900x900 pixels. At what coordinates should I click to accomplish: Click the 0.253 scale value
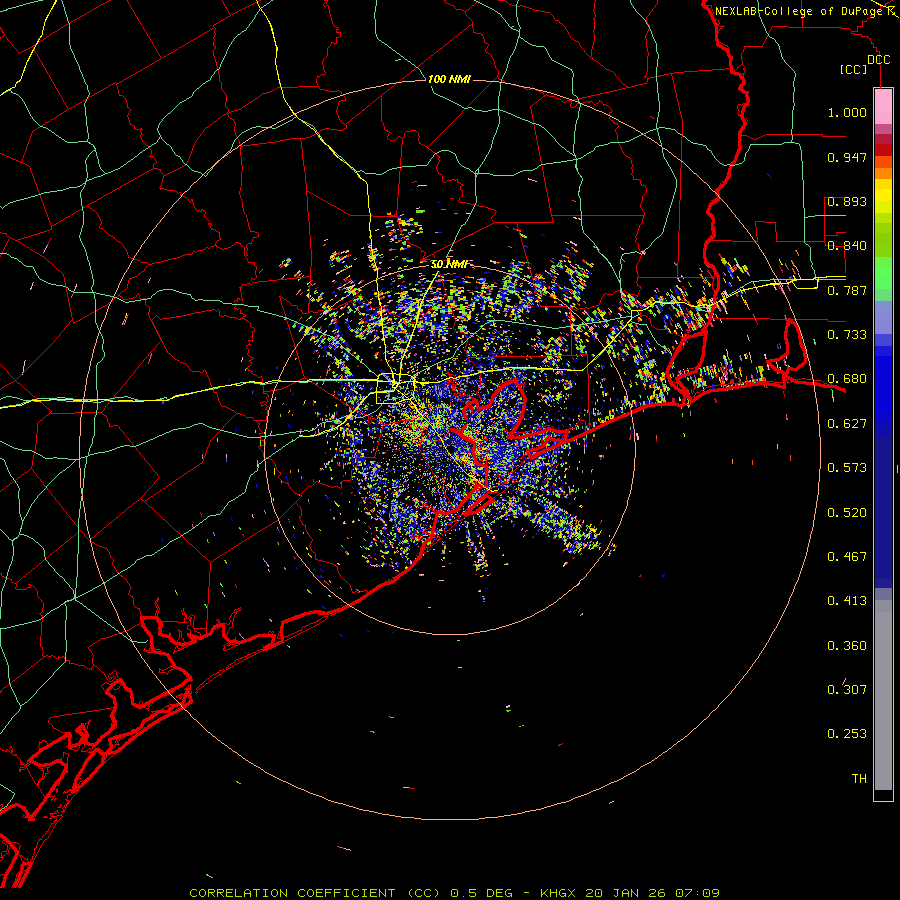(x=847, y=734)
